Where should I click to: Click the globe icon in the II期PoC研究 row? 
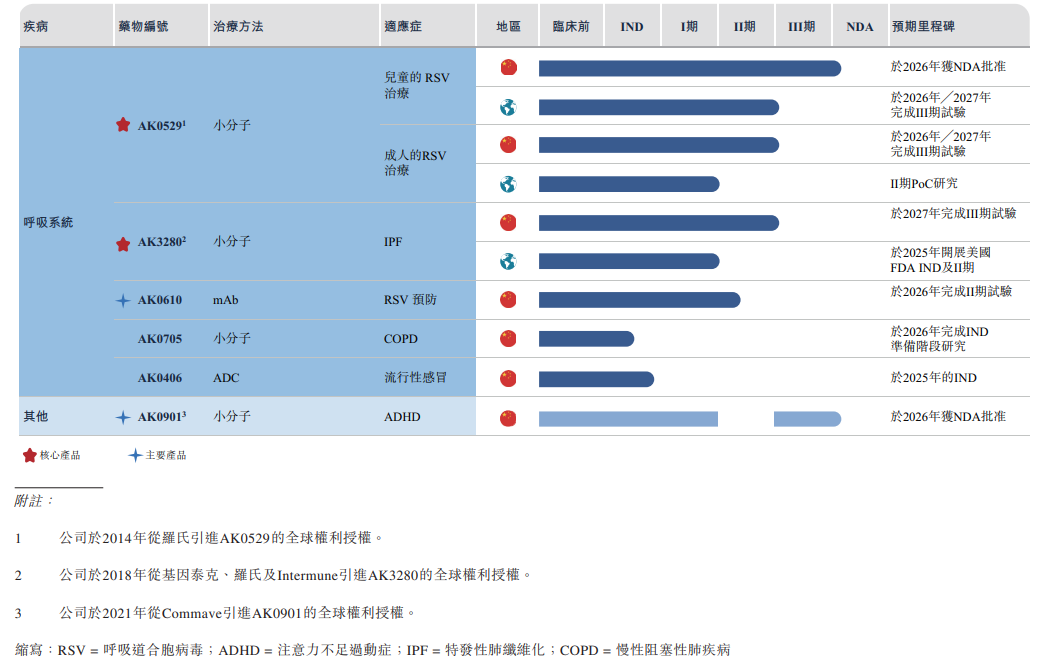point(508,184)
